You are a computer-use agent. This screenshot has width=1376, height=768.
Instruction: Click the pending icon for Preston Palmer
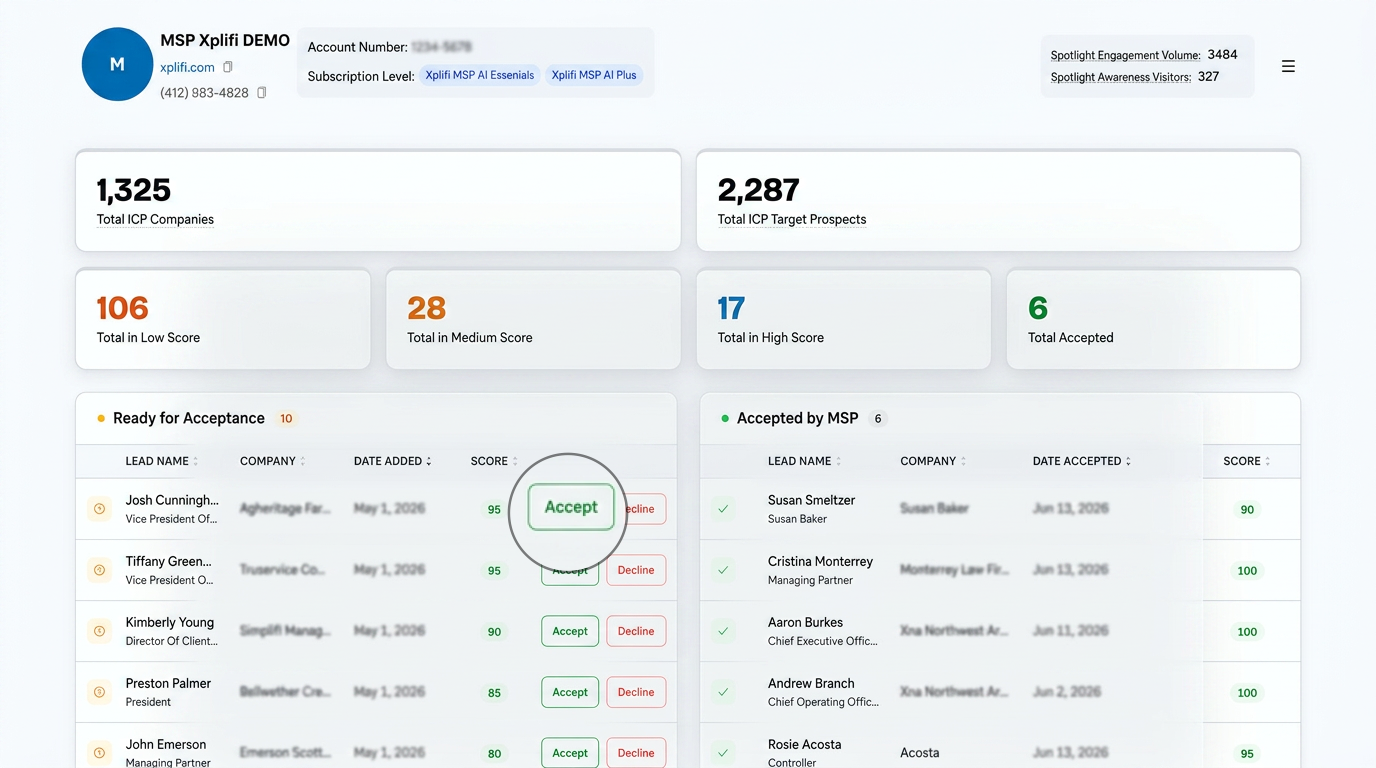[x=99, y=692]
